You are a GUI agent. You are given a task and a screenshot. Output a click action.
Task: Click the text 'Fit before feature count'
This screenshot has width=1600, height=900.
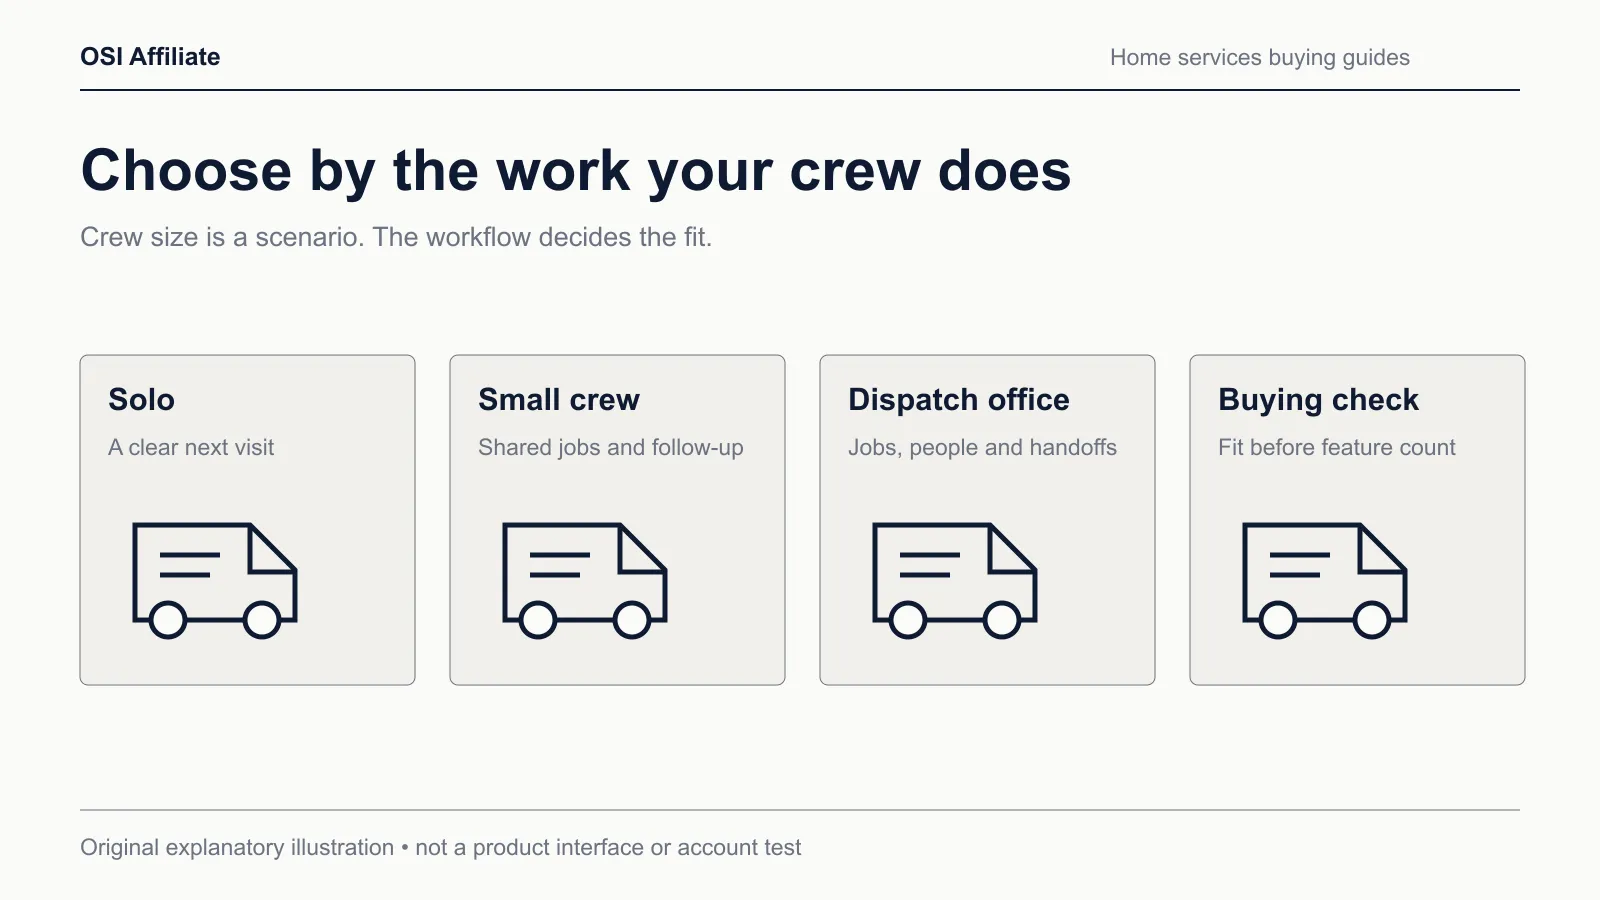pyautogui.click(x=1337, y=447)
